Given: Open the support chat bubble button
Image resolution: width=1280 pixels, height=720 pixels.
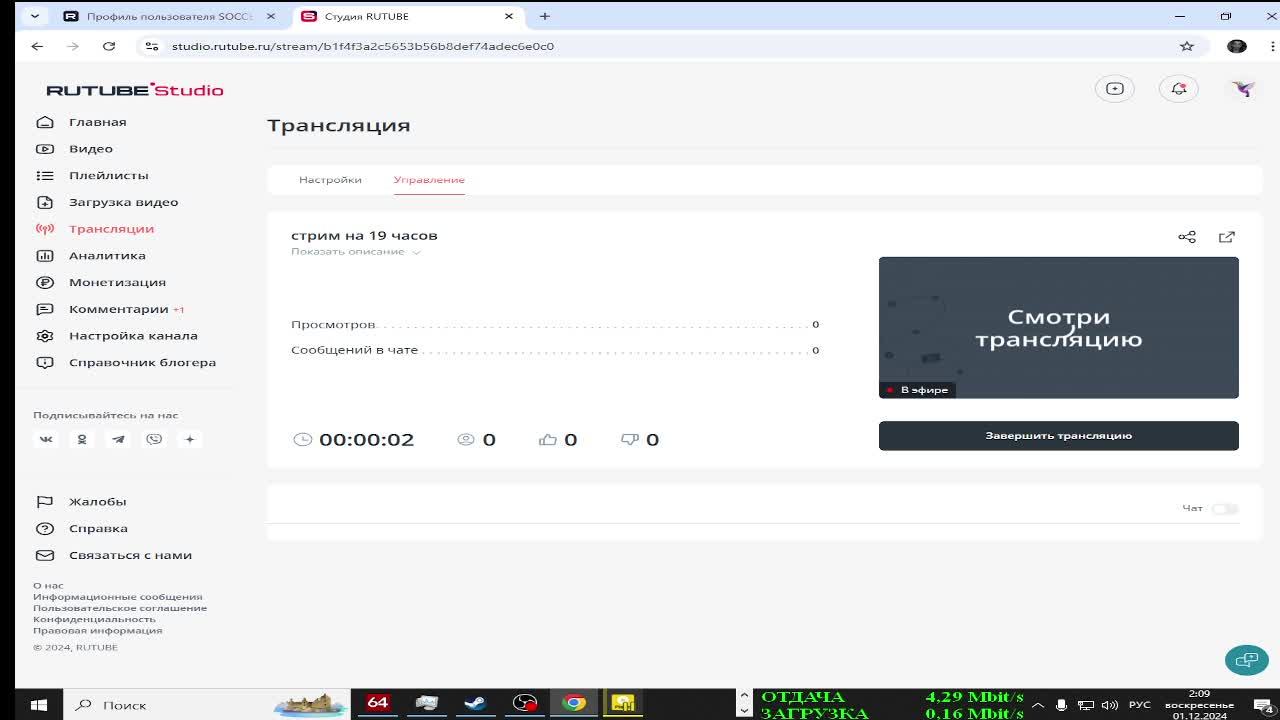Looking at the screenshot, I should click(x=1247, y=660).
